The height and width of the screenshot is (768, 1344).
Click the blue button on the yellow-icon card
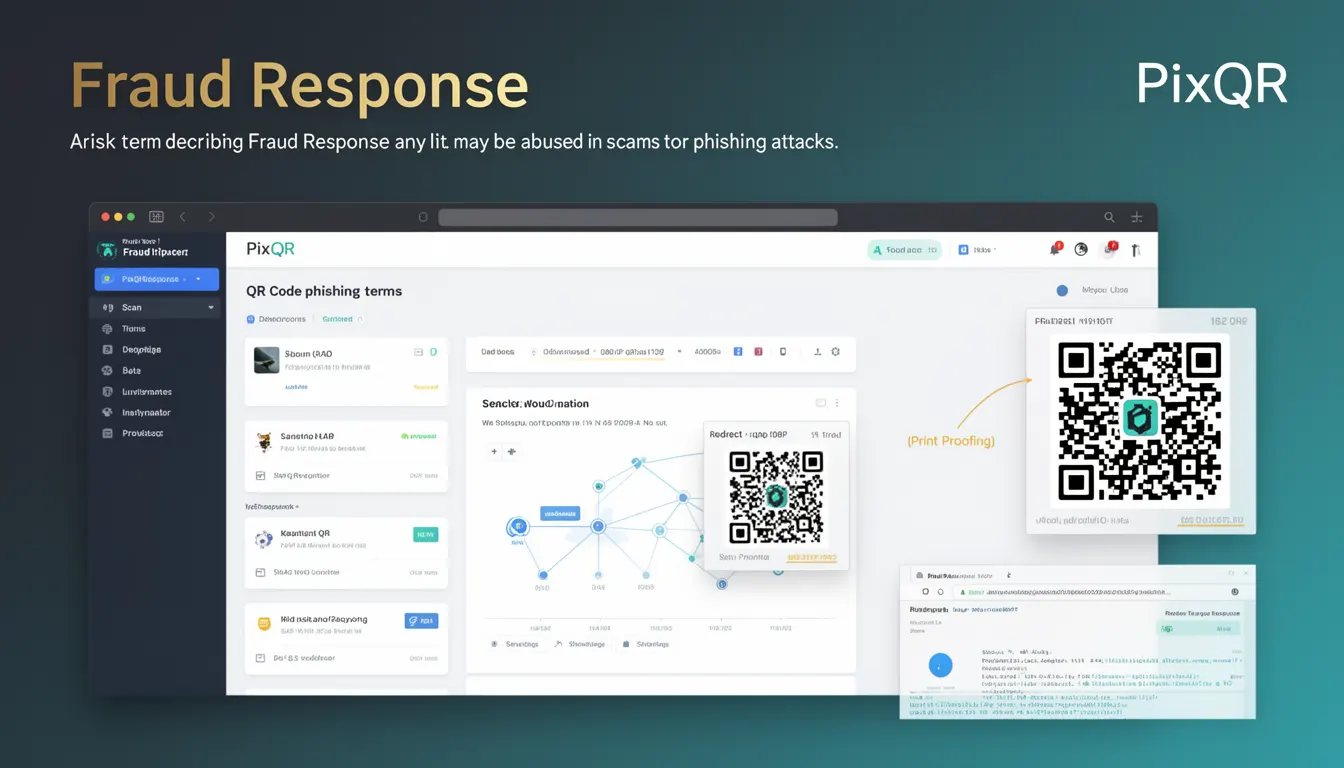tap(421, 621)
